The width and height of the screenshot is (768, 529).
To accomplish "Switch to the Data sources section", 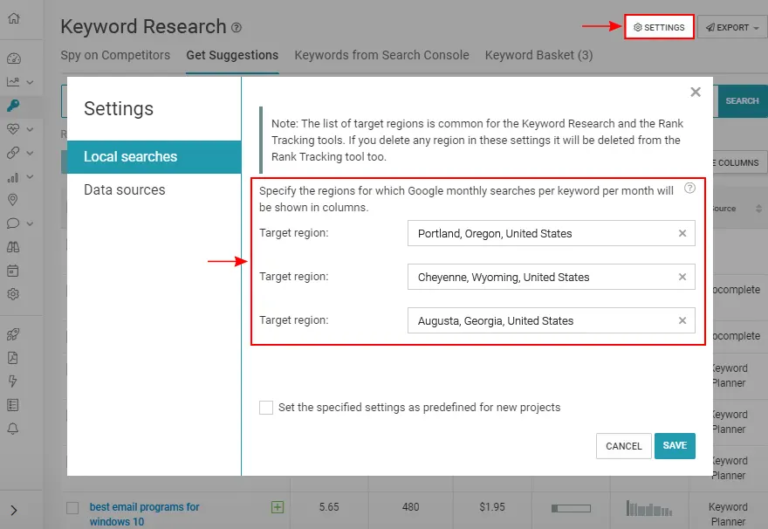I will pyautogui.click(x=125, y=190).
